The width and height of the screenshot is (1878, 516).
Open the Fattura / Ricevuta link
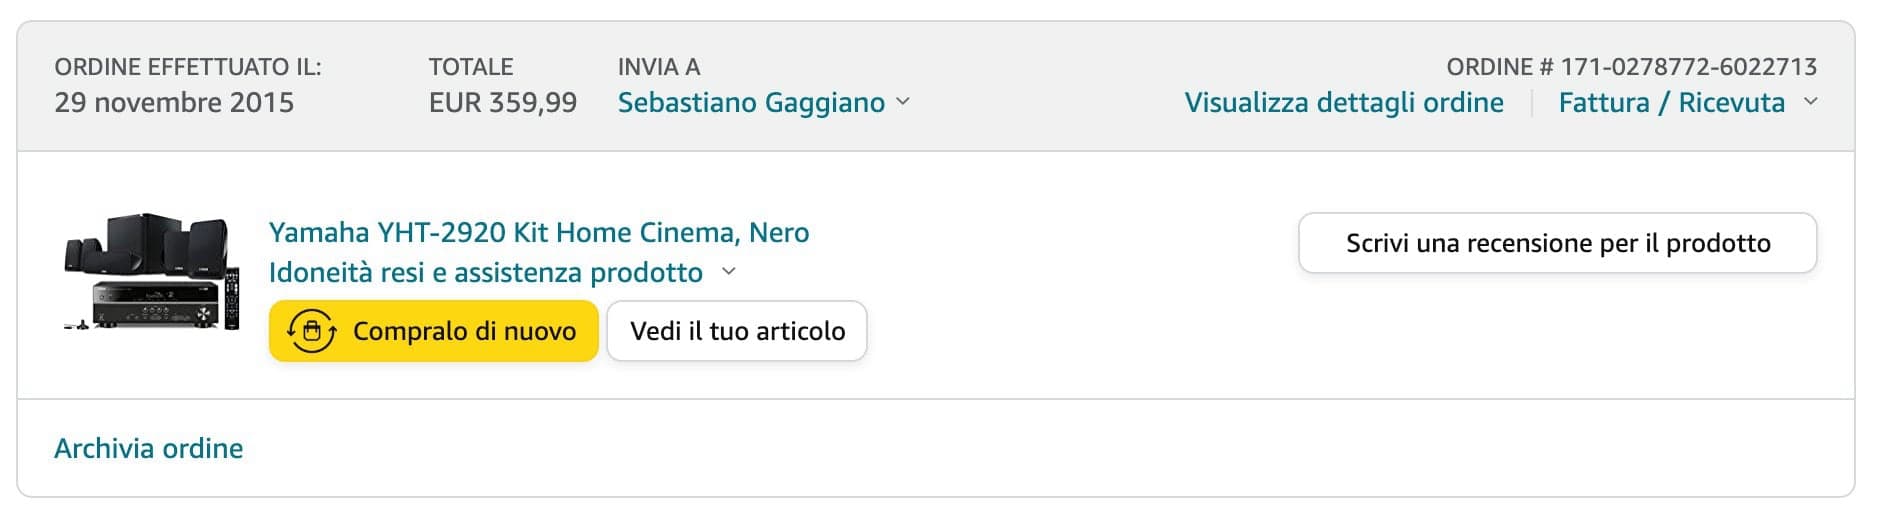(1671, 102)
